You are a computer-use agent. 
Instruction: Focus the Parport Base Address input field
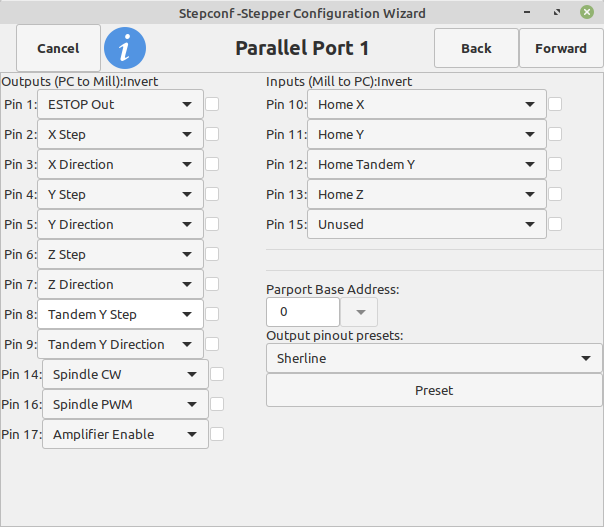[x=303, y=312]
